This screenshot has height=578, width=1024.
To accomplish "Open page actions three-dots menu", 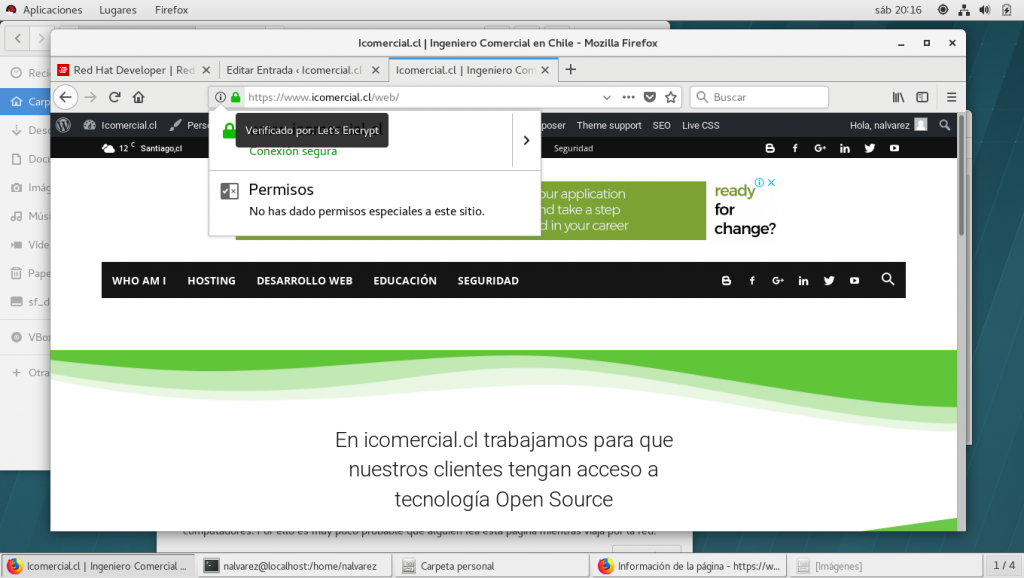I will pyautogui.click(x=628, y=97).
